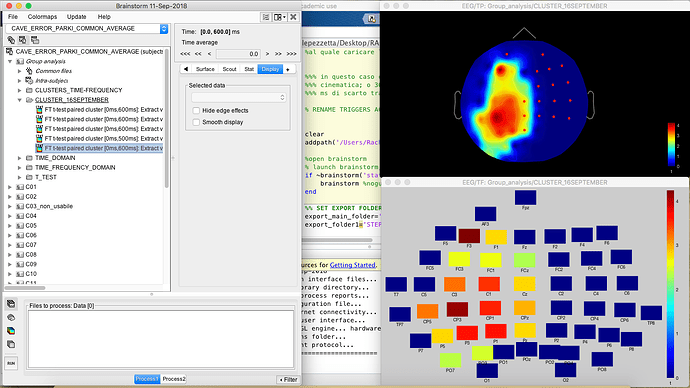Expand CLUSTERS_TIME-FREQUENCY folder
Screen dimensions: 690x388
[19, 90]
